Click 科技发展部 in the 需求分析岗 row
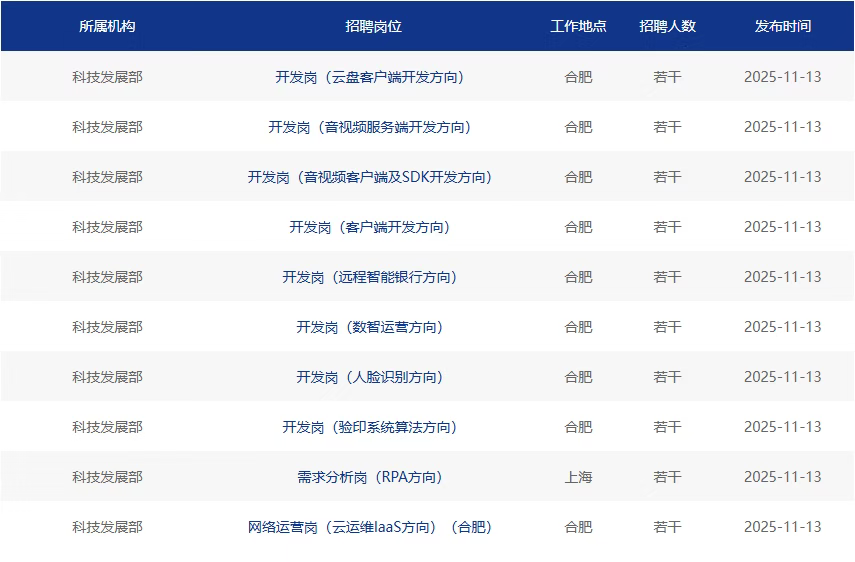 pyautogui.click(x=107, y=477)
